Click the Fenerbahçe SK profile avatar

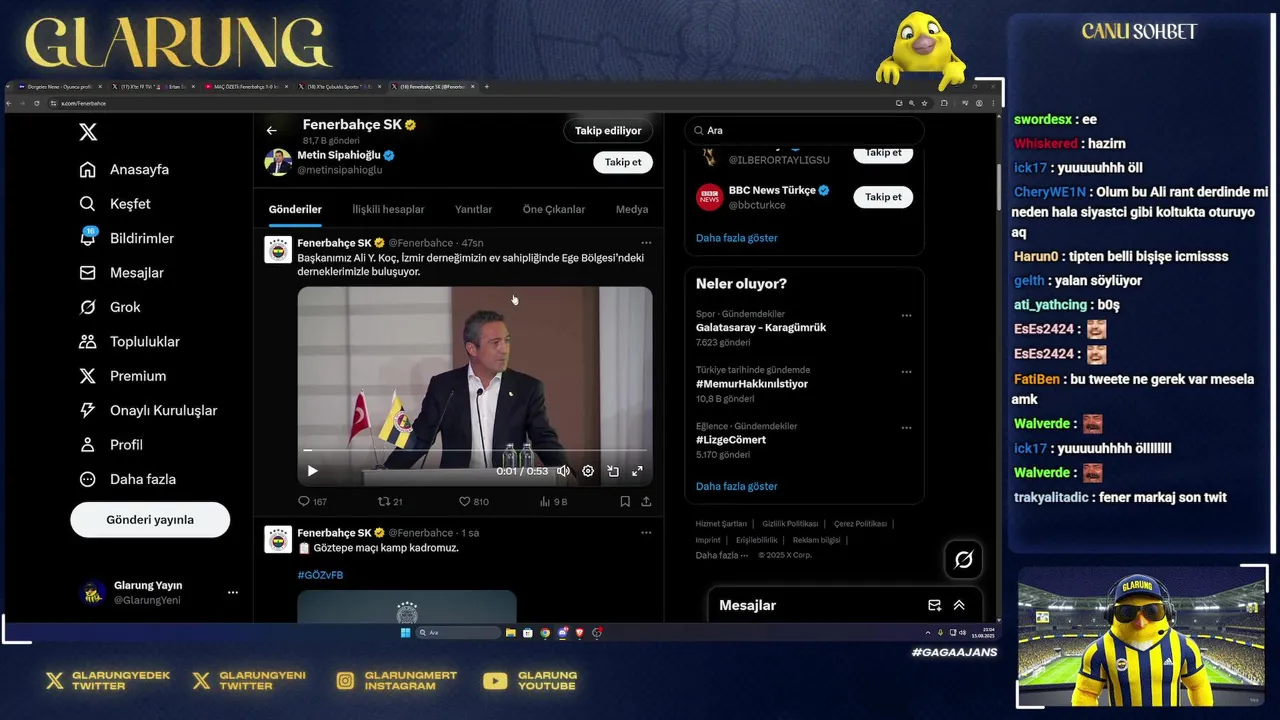click(278, 250)
